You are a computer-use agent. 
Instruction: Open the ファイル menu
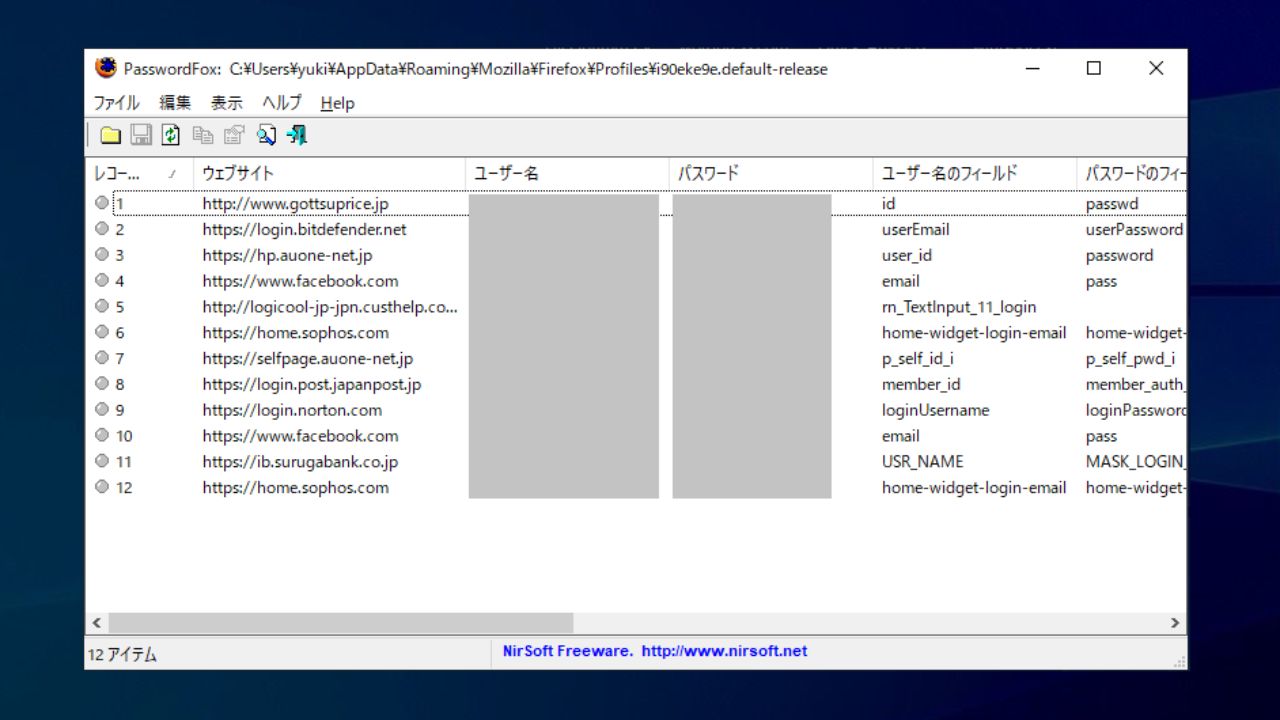click(x=116, y=103)
